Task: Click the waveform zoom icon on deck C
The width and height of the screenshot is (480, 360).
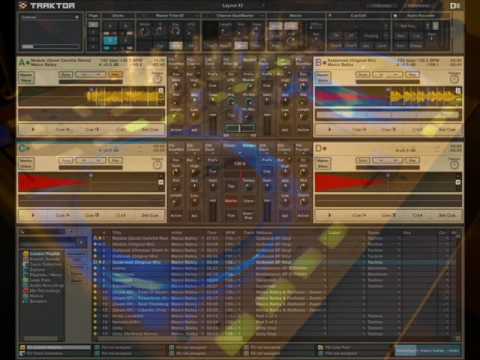Action: click(x=161, y=182)
